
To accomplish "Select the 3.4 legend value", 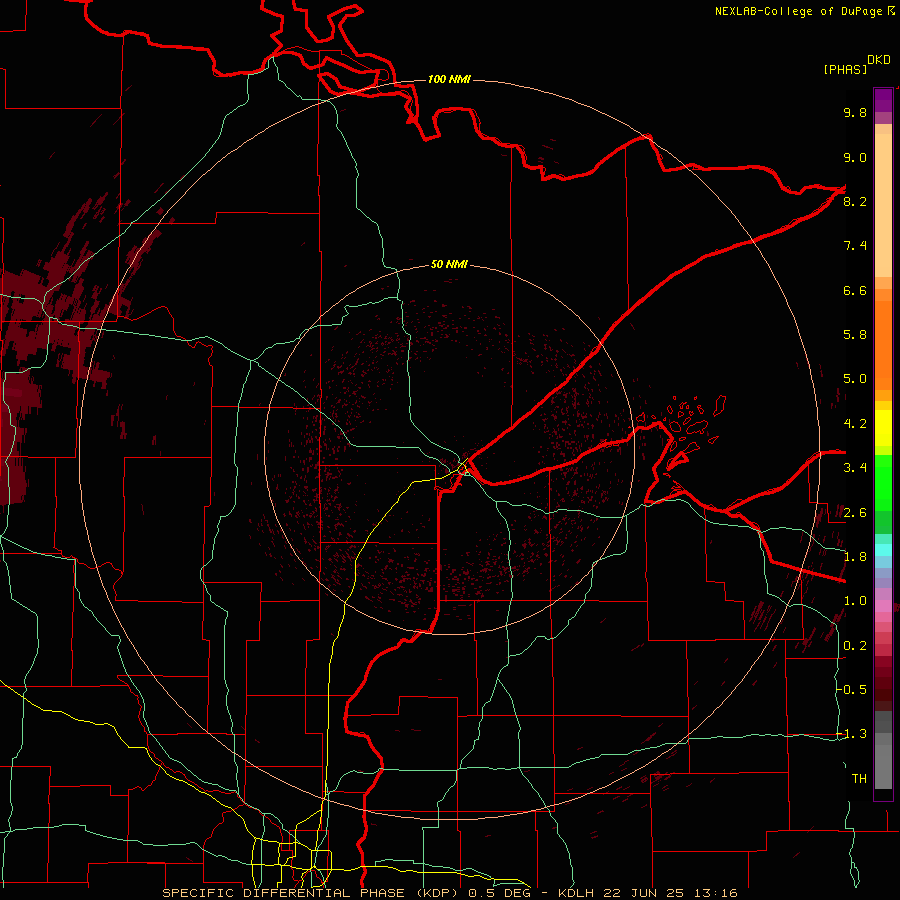I will point(855,468).
